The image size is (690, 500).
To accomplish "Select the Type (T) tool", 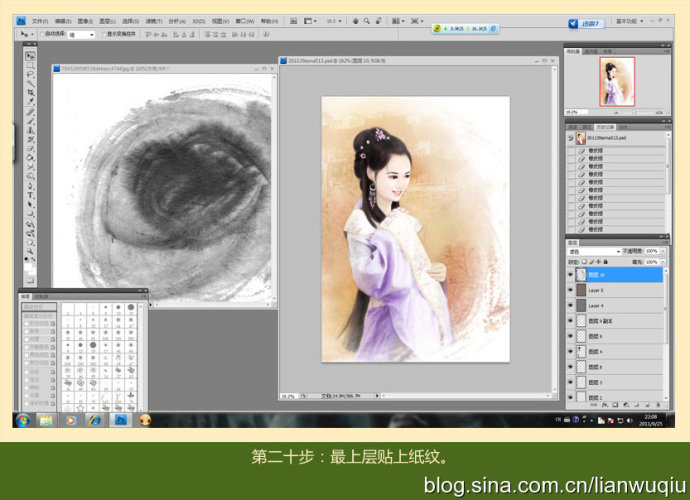I will tap(30, 195).
